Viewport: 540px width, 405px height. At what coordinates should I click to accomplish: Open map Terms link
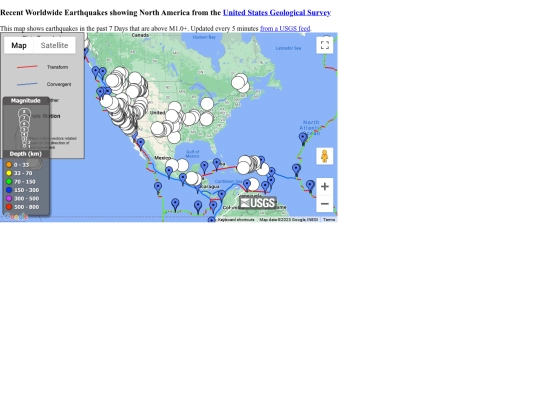329,219
